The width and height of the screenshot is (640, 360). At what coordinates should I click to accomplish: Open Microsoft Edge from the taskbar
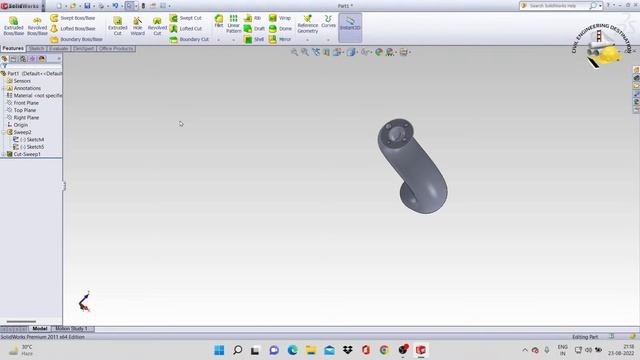point(292,350)
